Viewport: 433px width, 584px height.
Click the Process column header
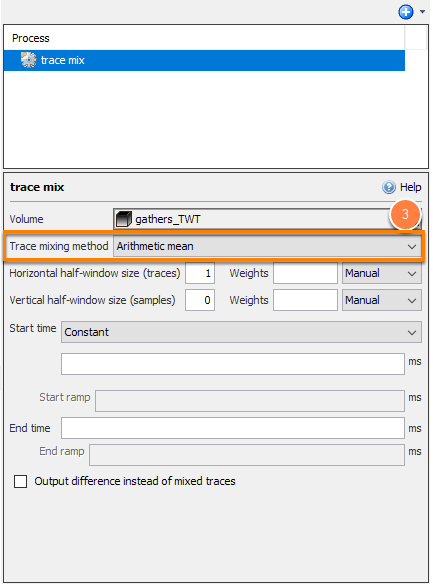point(31,38)
